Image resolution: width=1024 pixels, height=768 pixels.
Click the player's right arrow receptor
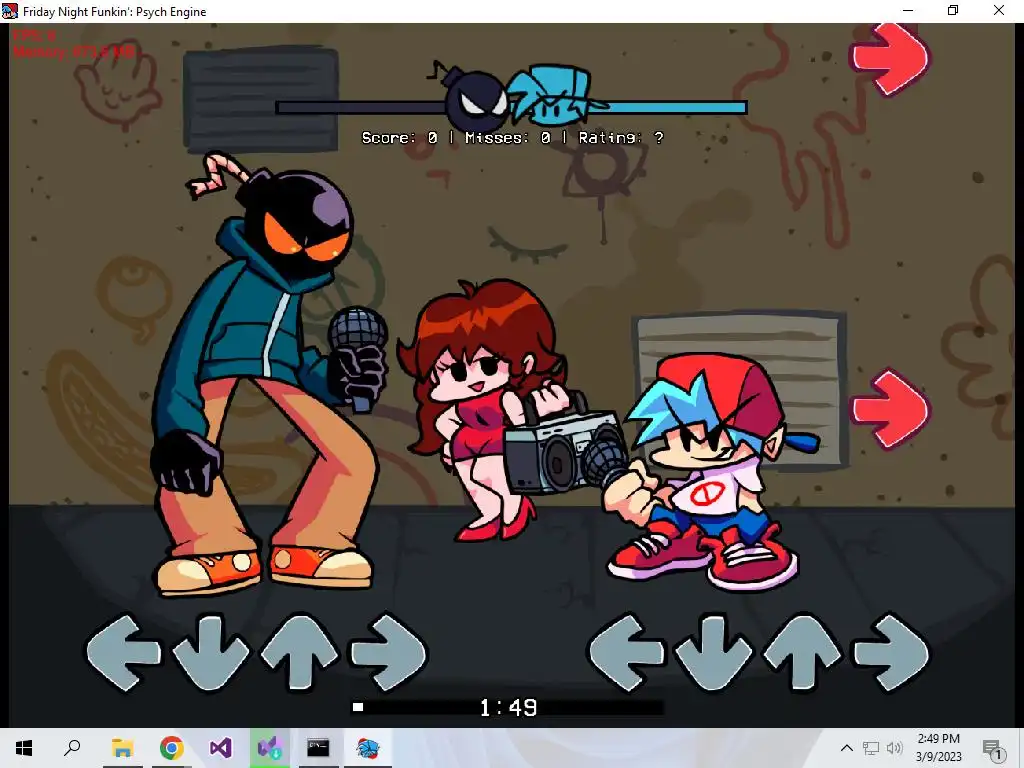coord(891,652)
